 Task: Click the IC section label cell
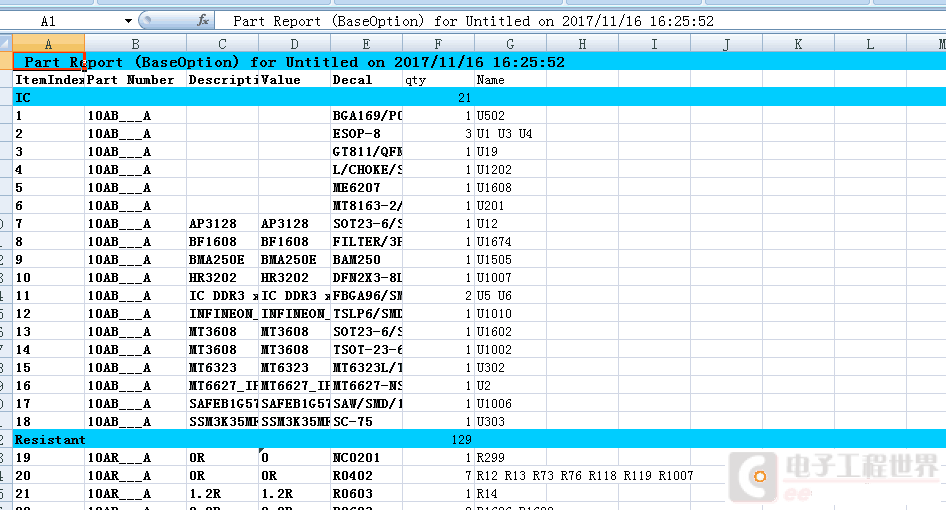(48, 97)
